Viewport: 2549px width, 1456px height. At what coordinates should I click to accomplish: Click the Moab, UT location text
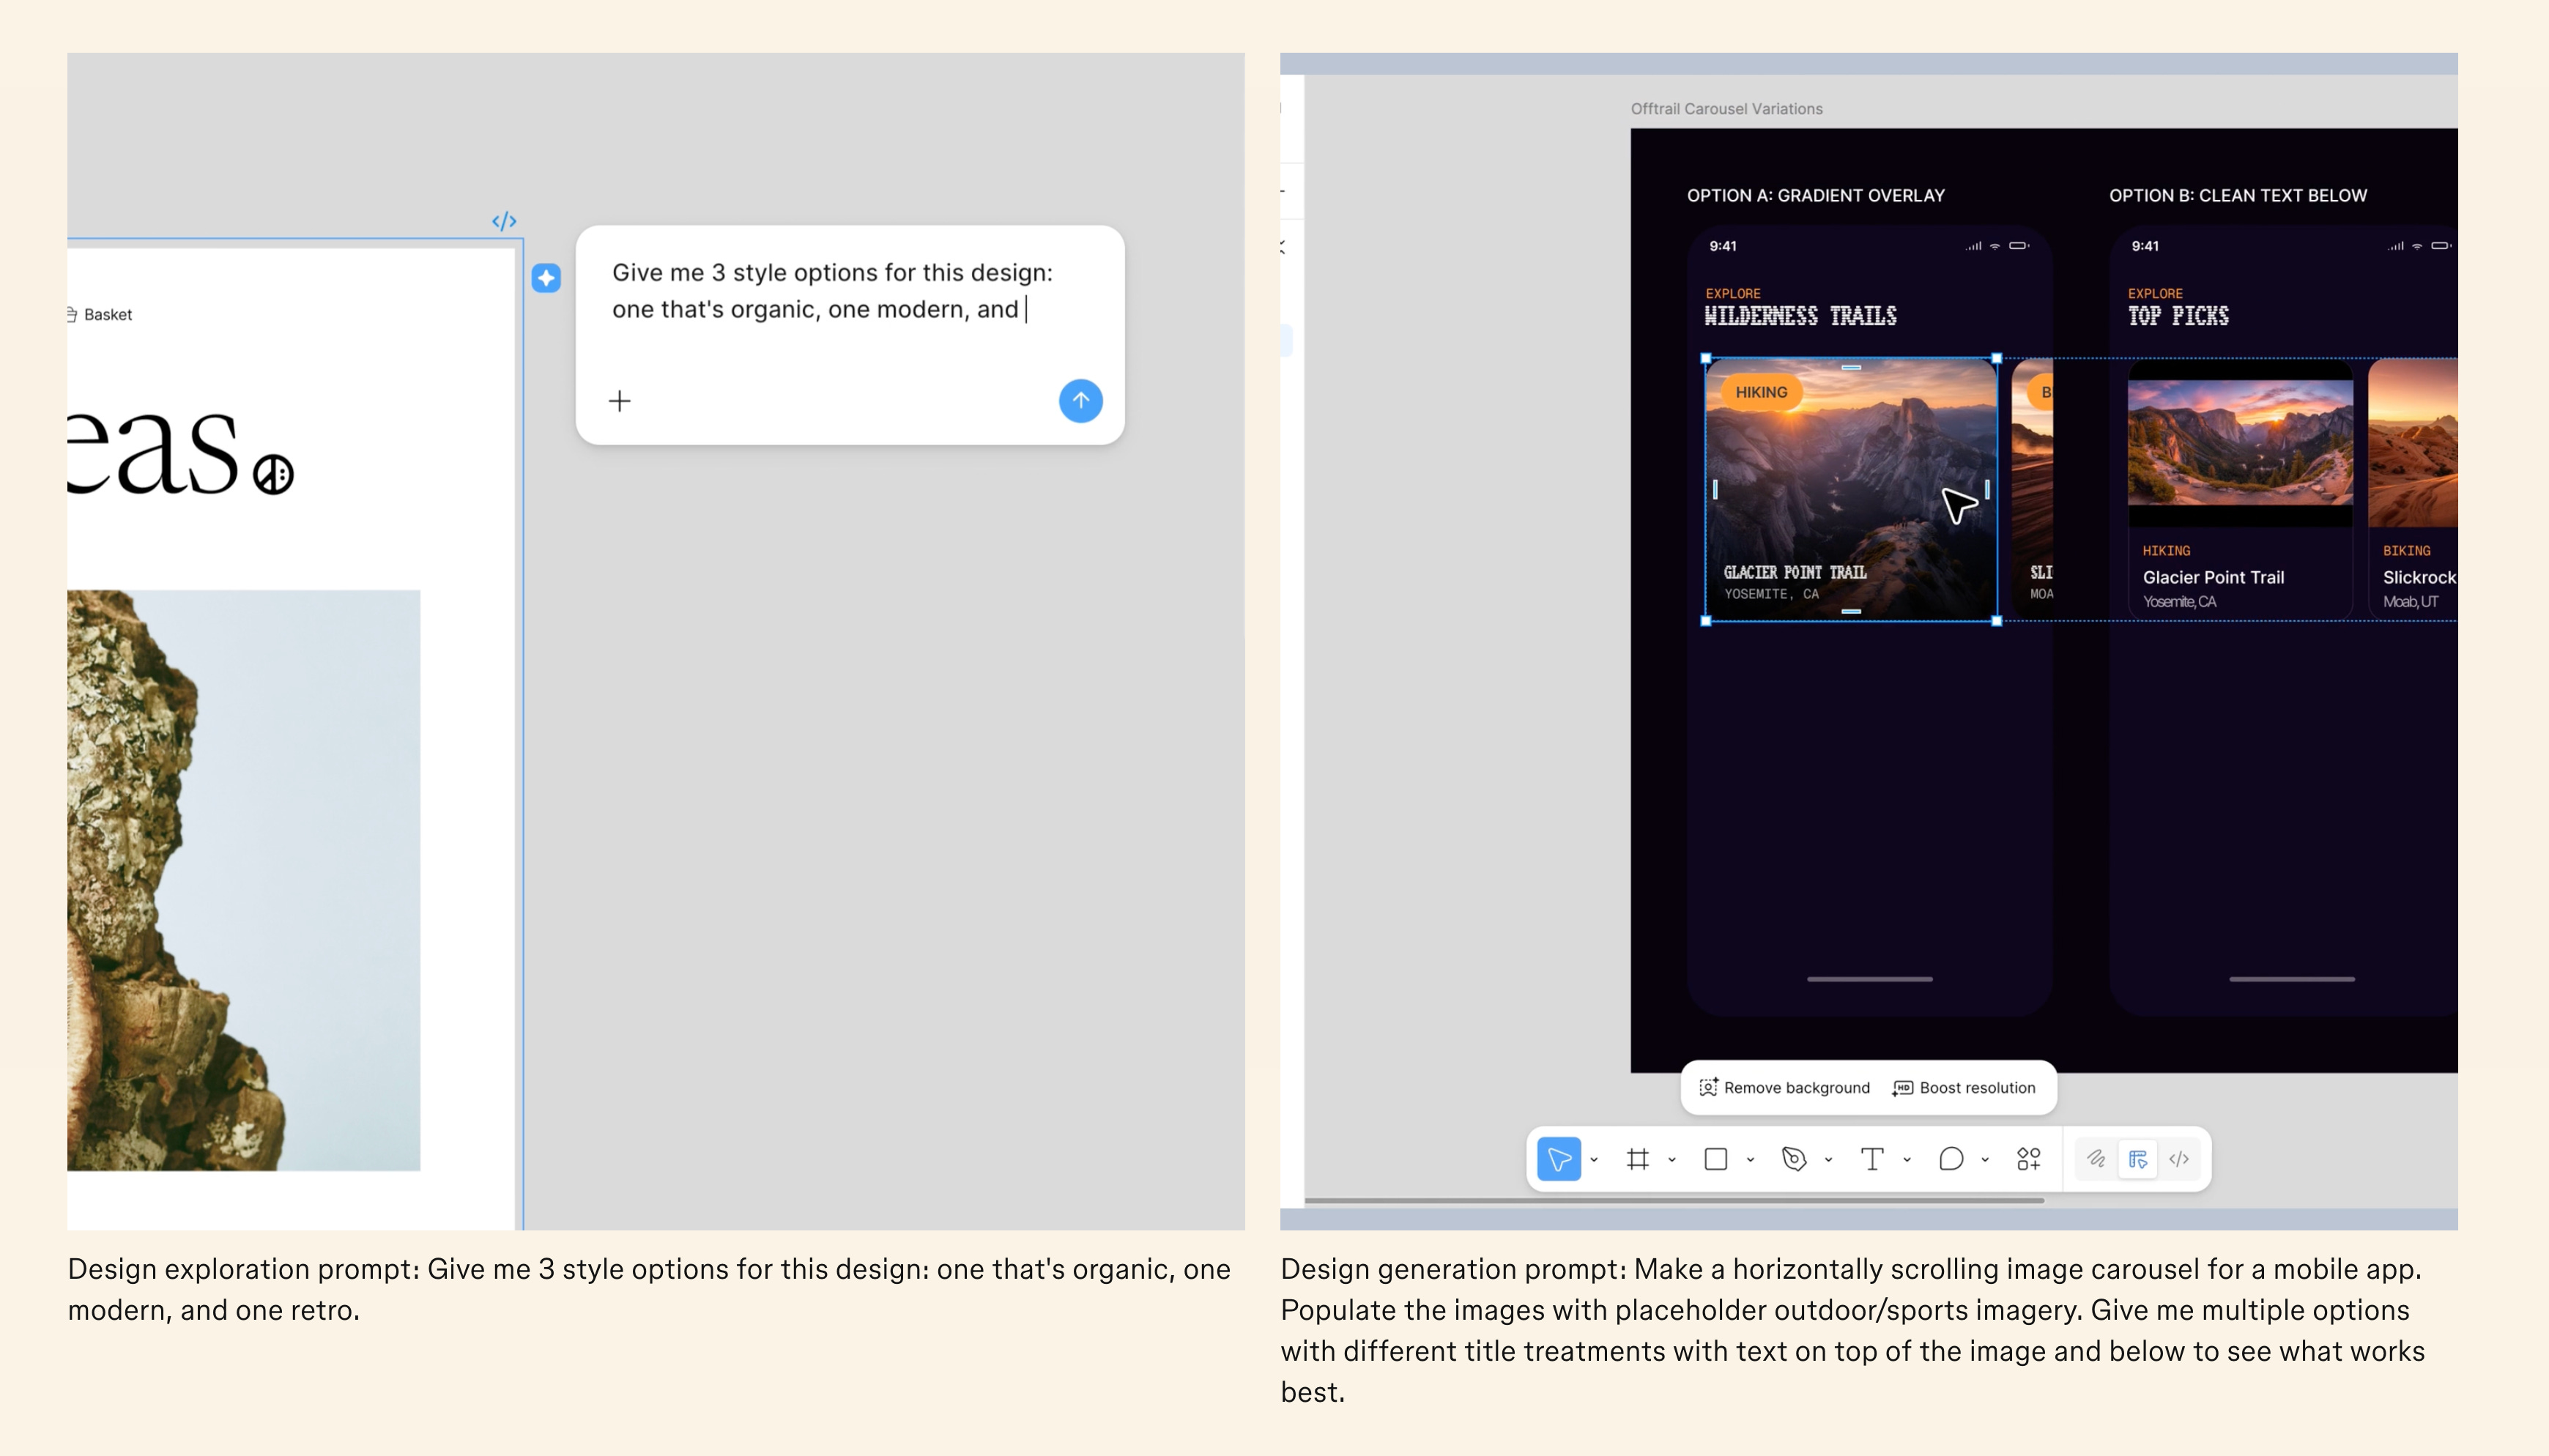click(2411, 602)
